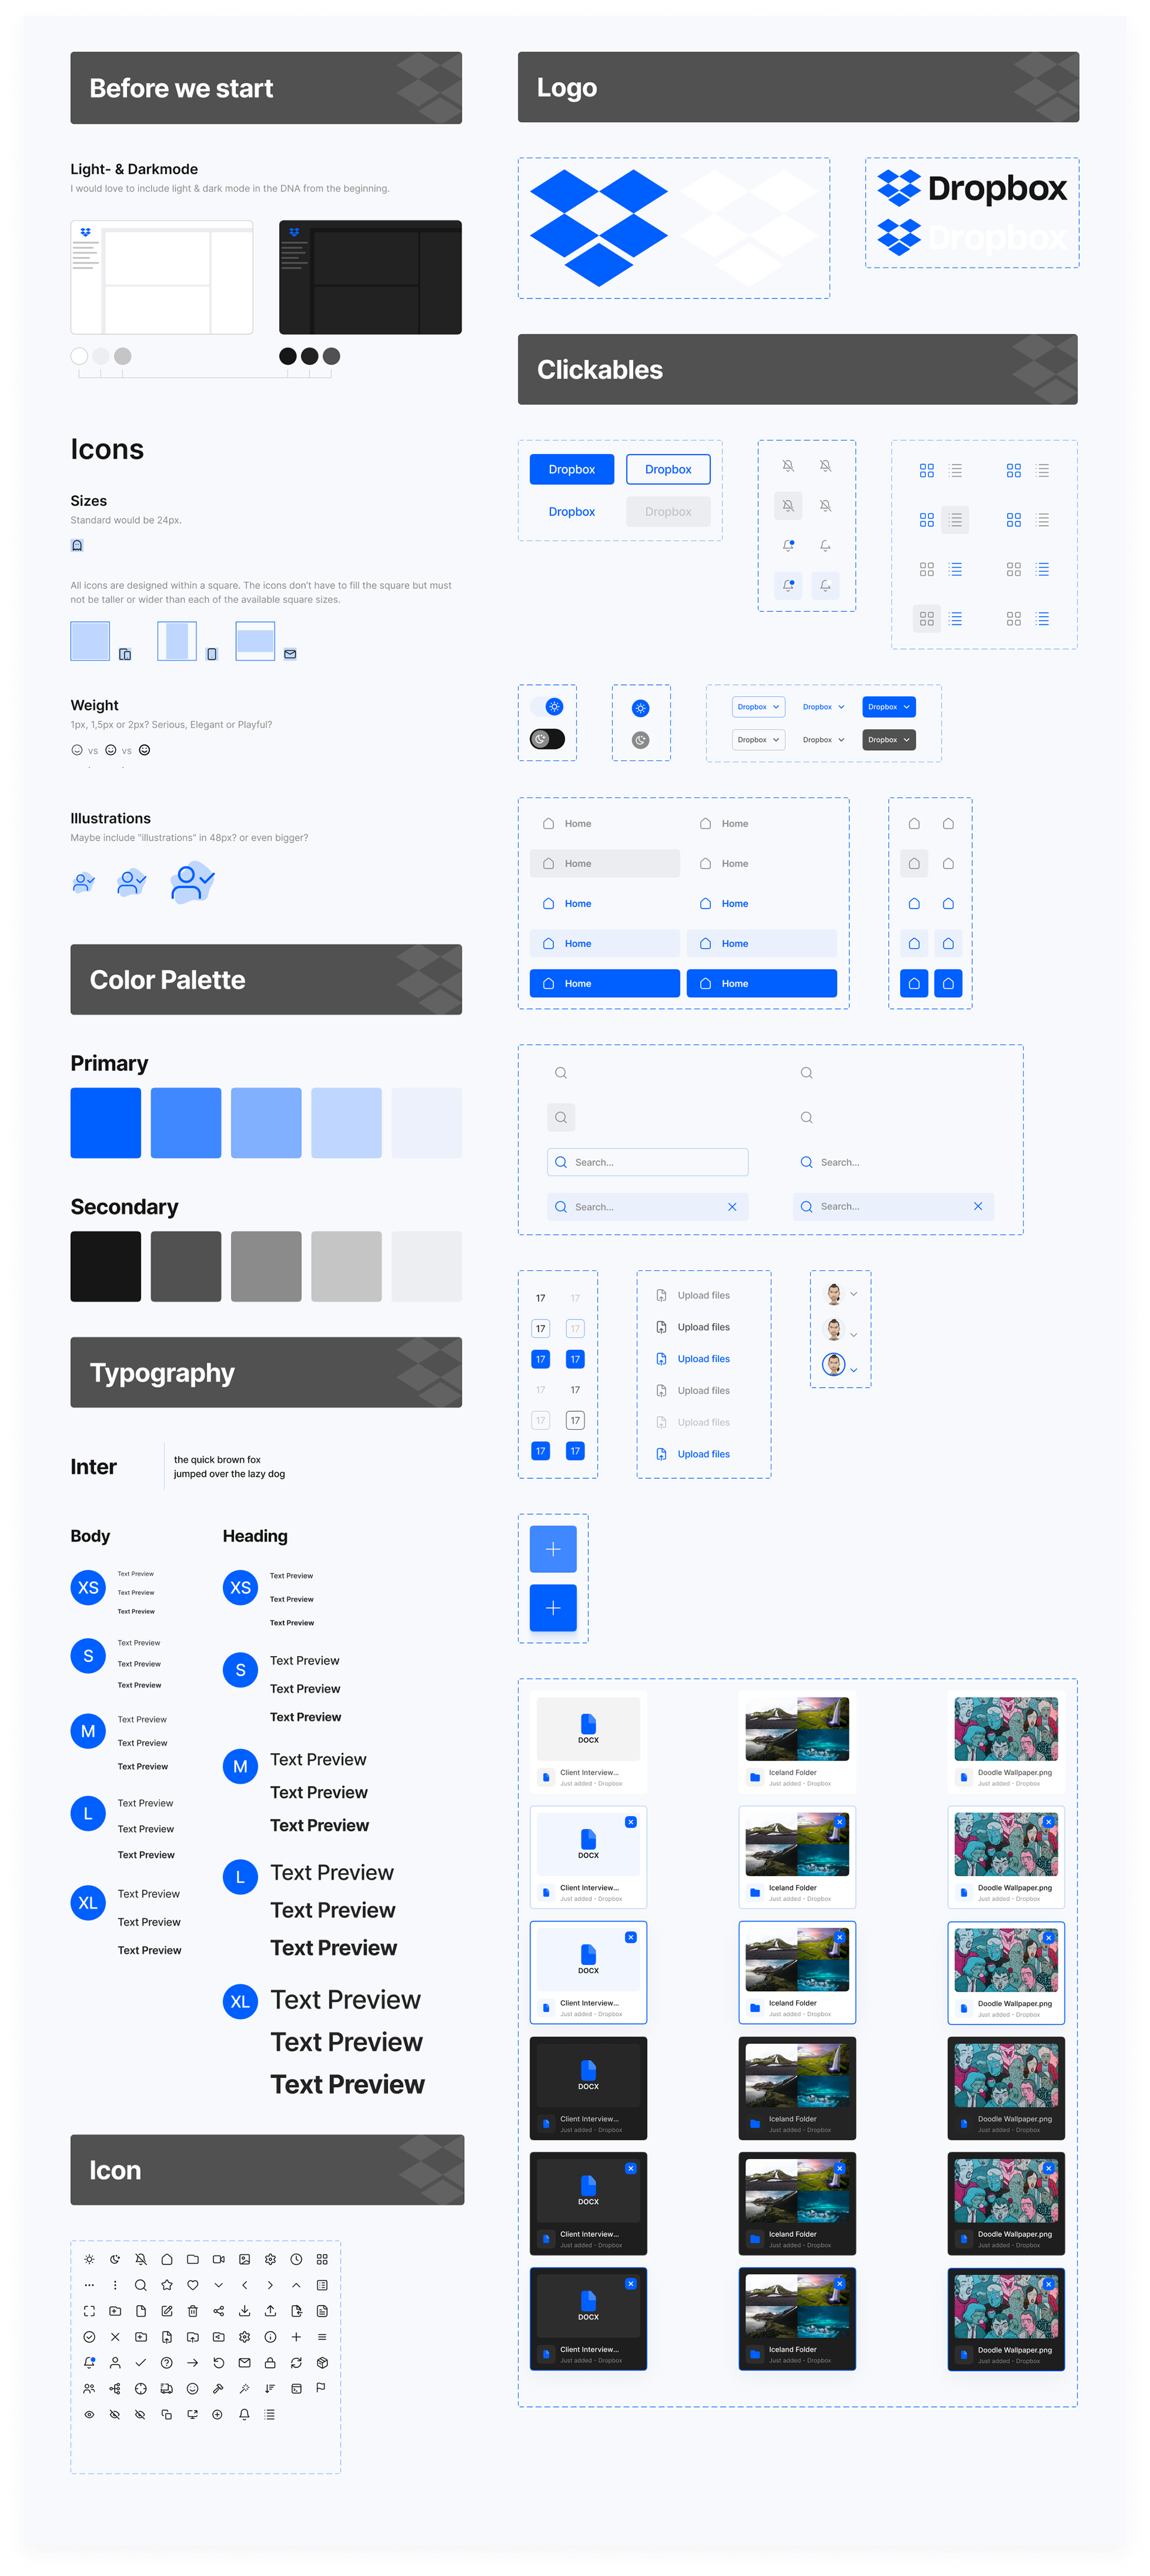1150x2576 pixels.
Task: Select the darkest blue primary color swatch
Action: coord(106,1123)
